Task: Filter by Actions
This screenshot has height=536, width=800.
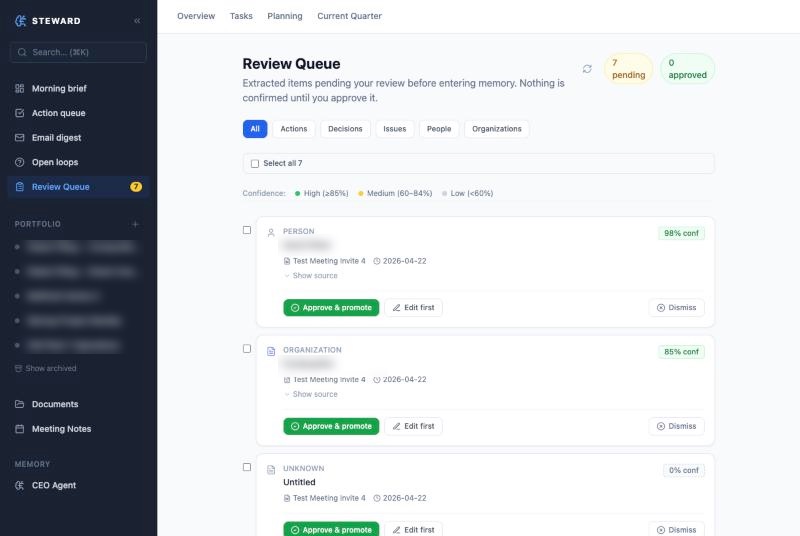Action: coord(294,129)
